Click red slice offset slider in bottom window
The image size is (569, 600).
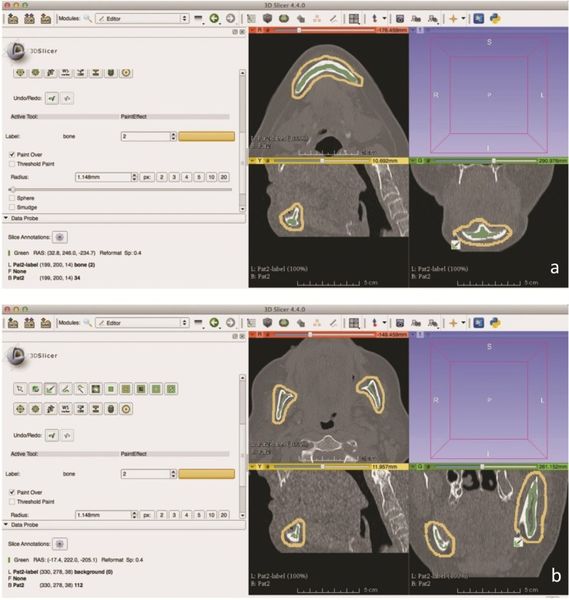tap(323, 334)
